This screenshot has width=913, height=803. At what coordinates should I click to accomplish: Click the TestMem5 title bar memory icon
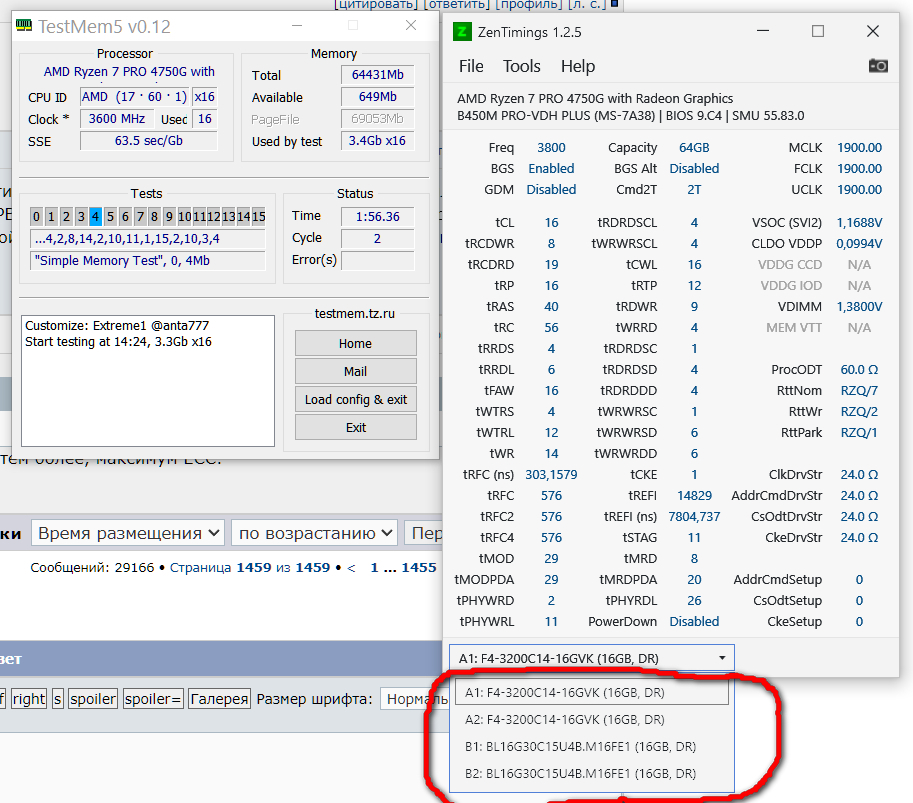pyautogui.click(x=24, y=25)
